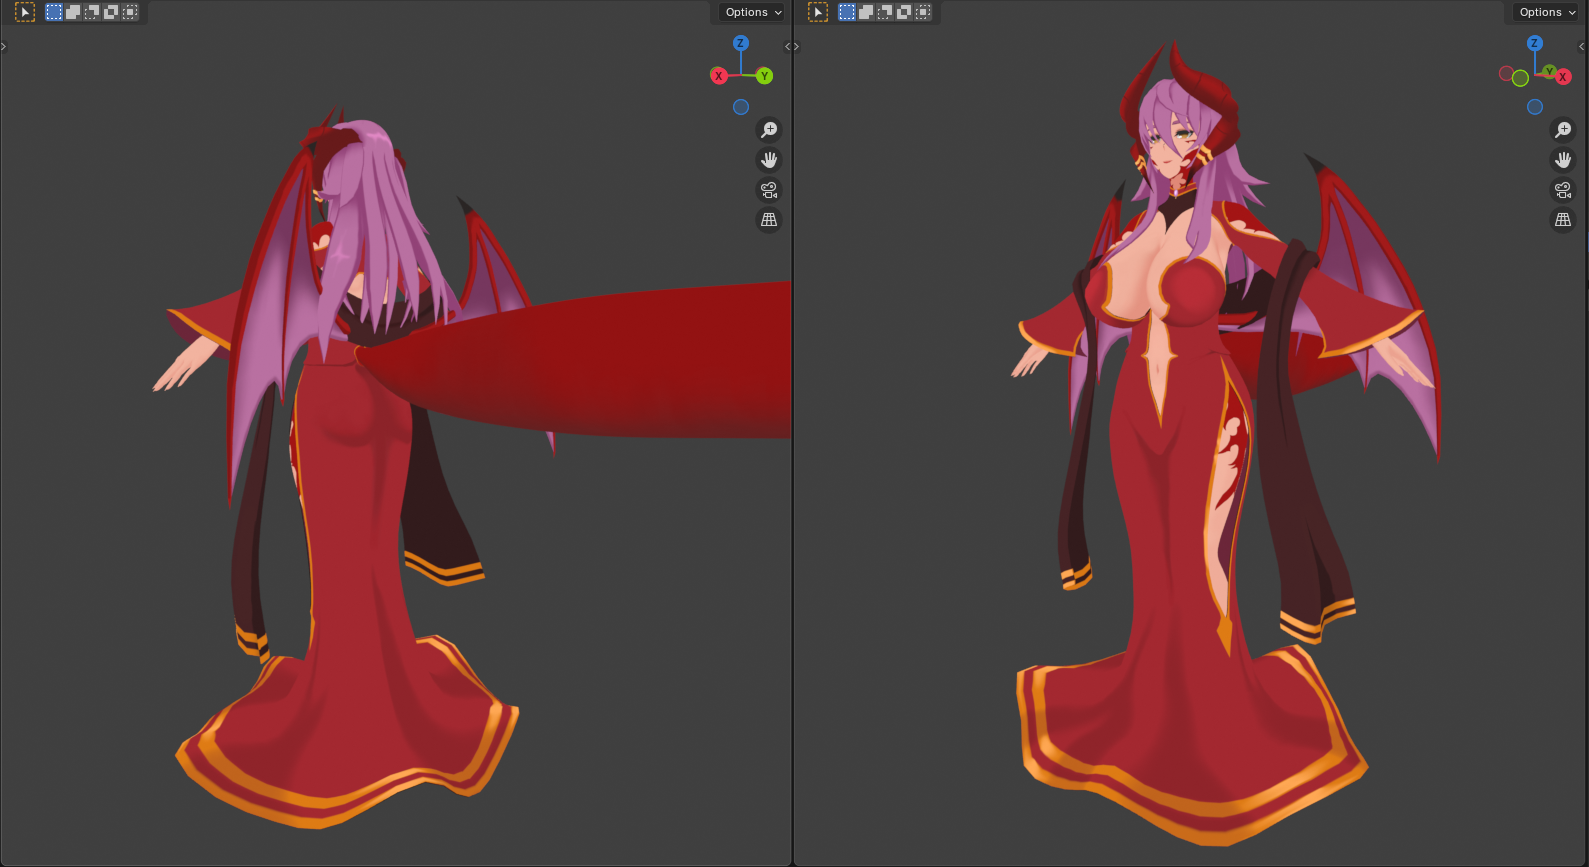The height and width of the screenshot is (867, 1589).
Task: Click blue Z axis on right viewport gizmo
Action: tap(1535, 43)
